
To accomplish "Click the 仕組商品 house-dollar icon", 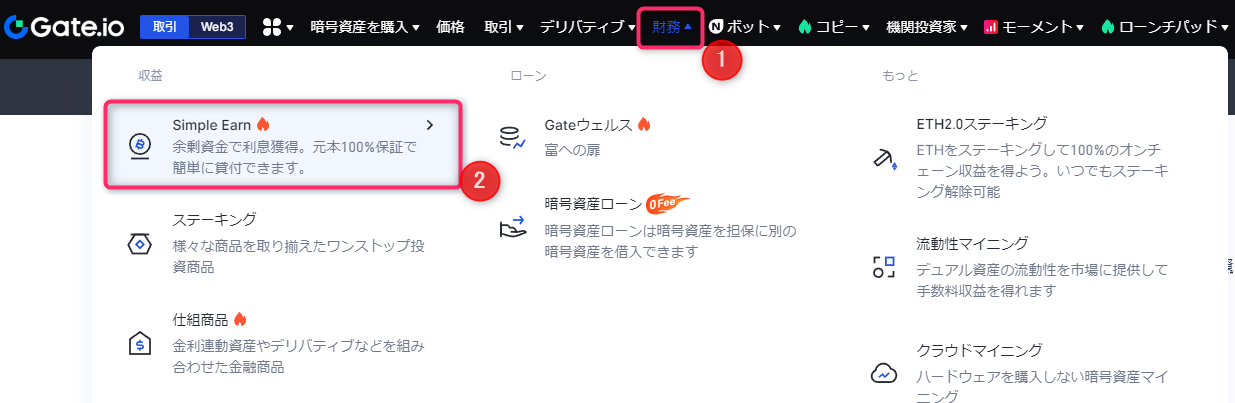I will click(140, 343).
